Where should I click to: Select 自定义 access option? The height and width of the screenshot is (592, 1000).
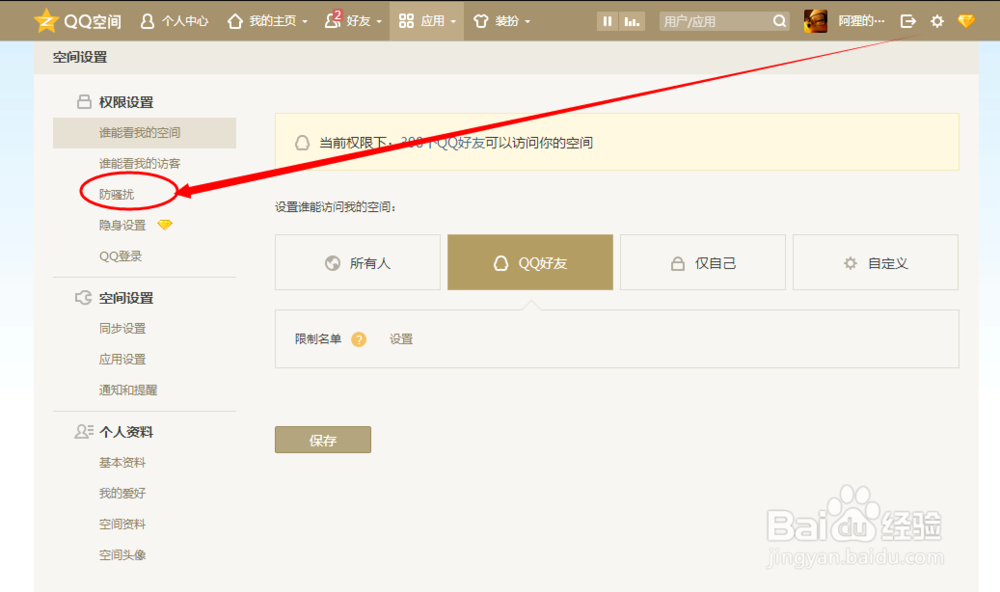(x=875, y=262)
